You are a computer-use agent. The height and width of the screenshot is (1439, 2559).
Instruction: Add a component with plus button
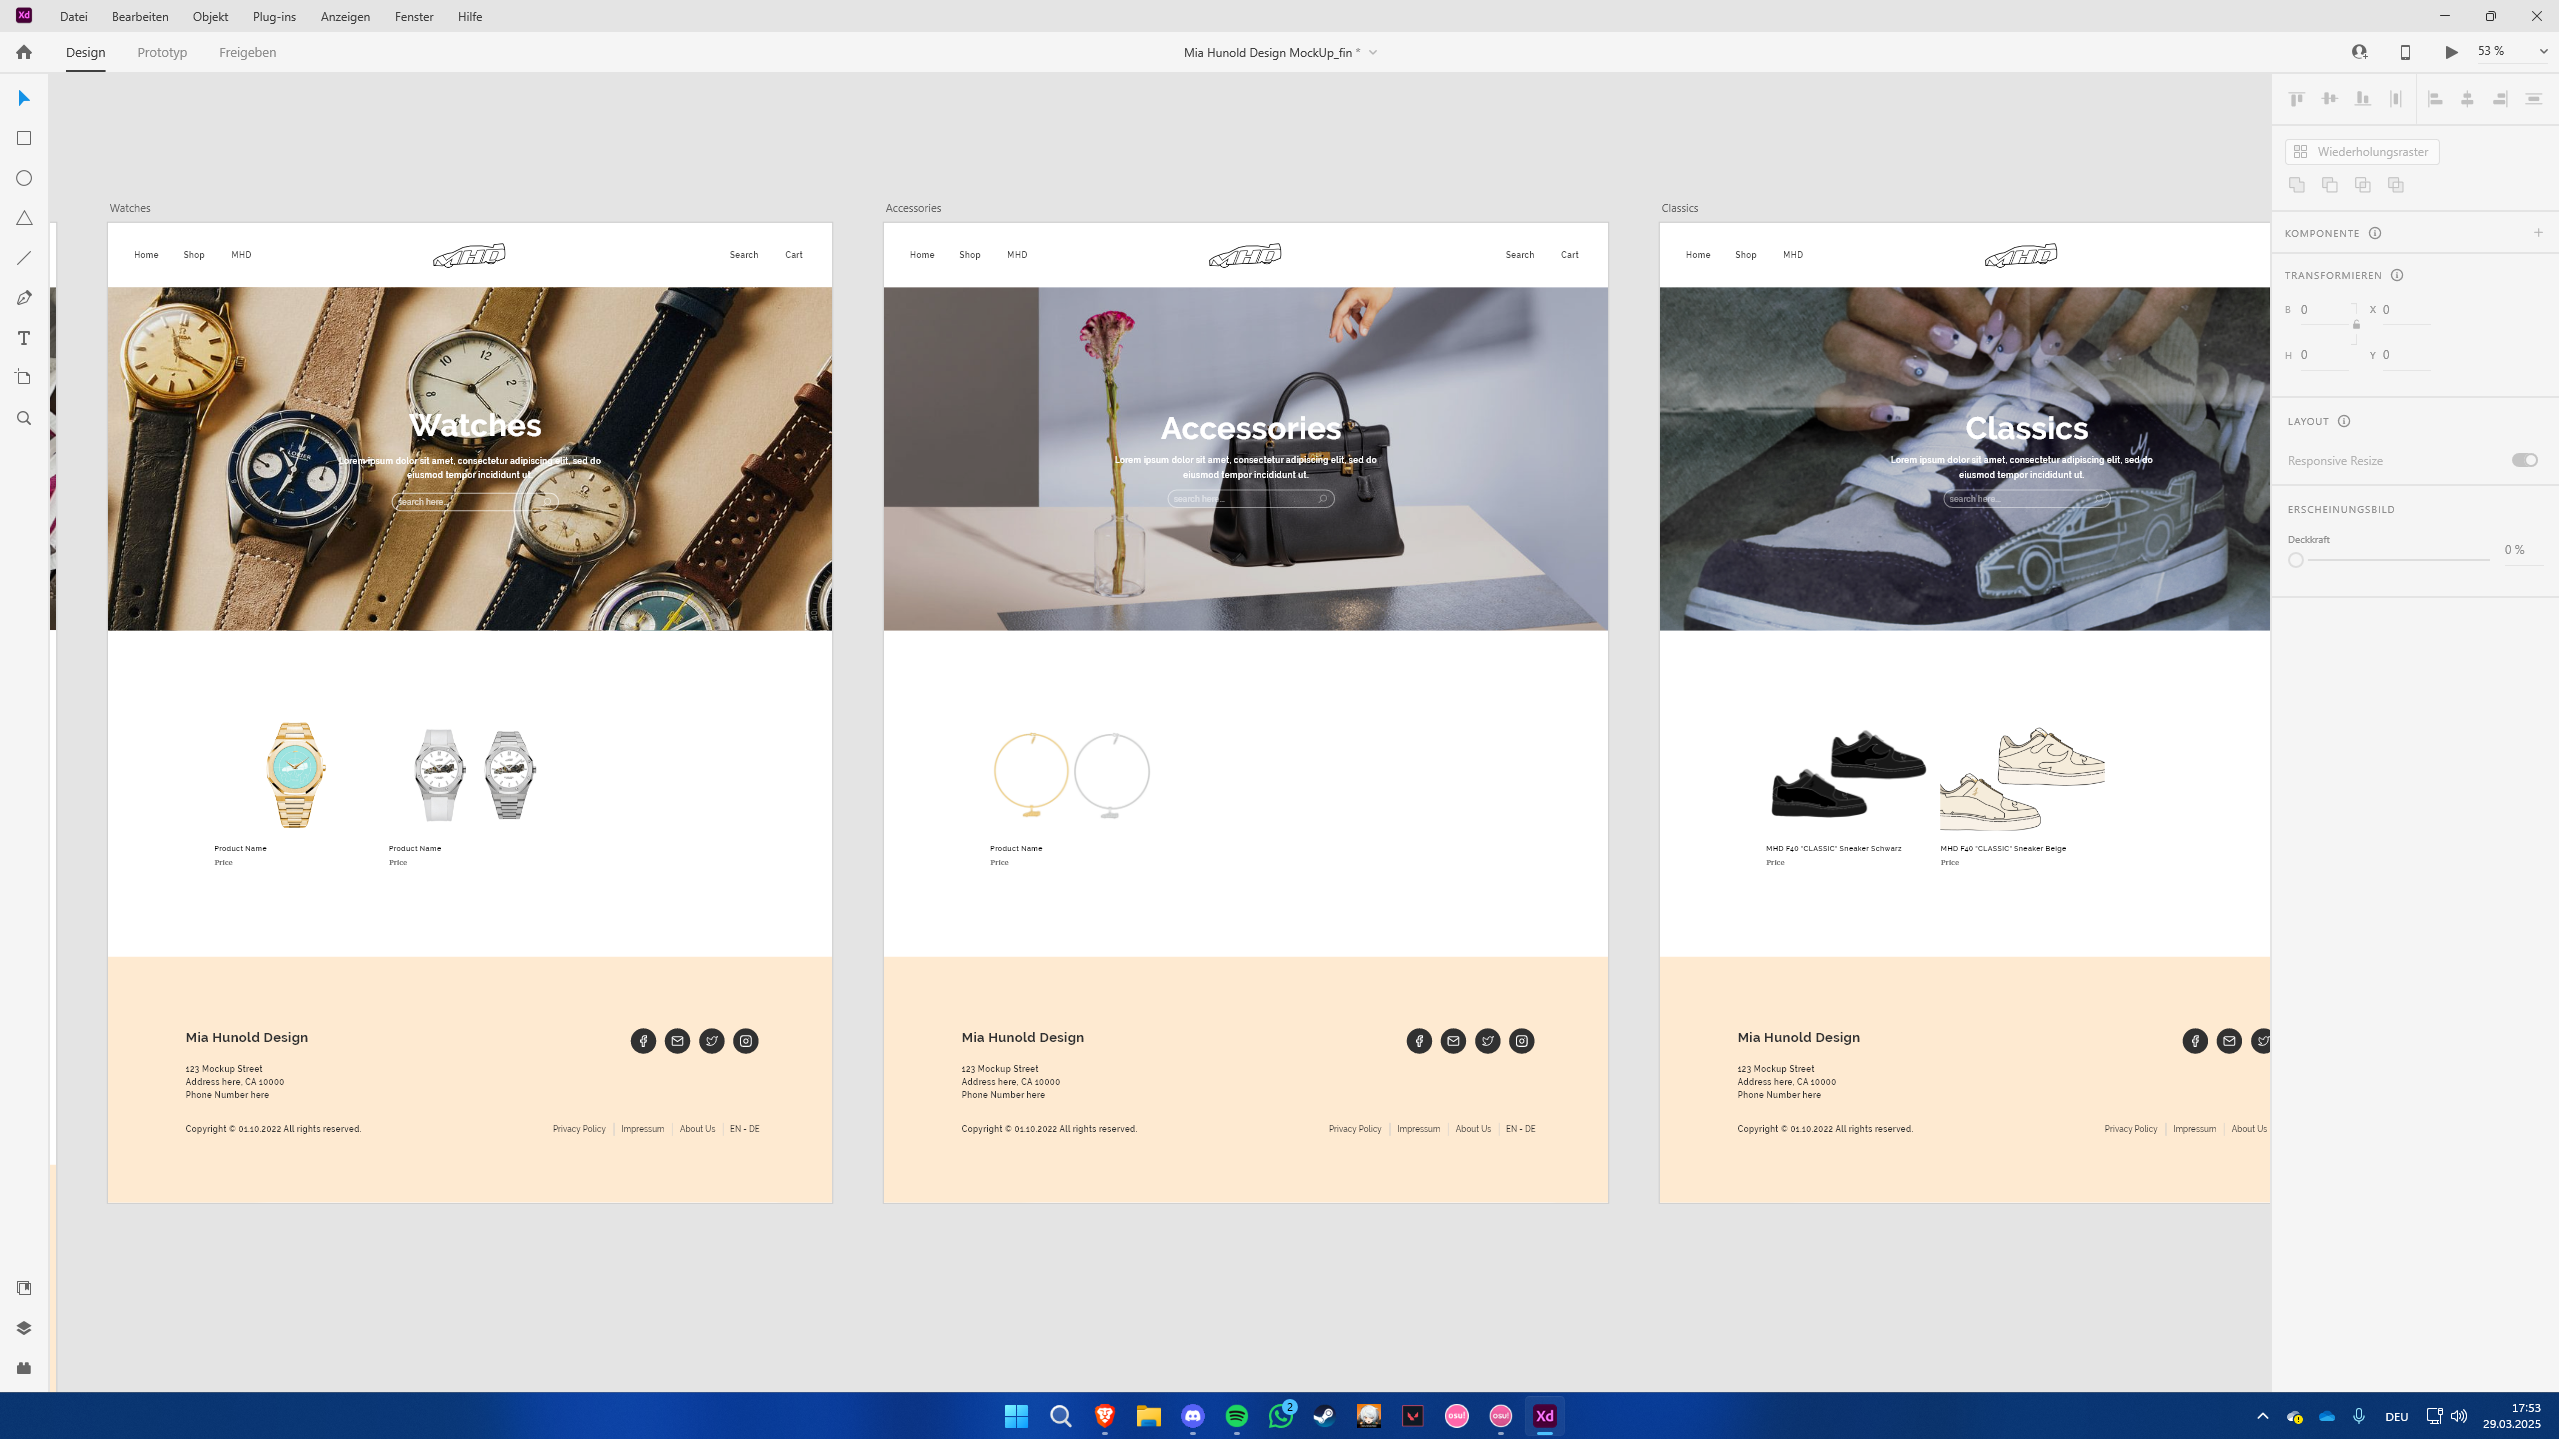click(2538, 233)
